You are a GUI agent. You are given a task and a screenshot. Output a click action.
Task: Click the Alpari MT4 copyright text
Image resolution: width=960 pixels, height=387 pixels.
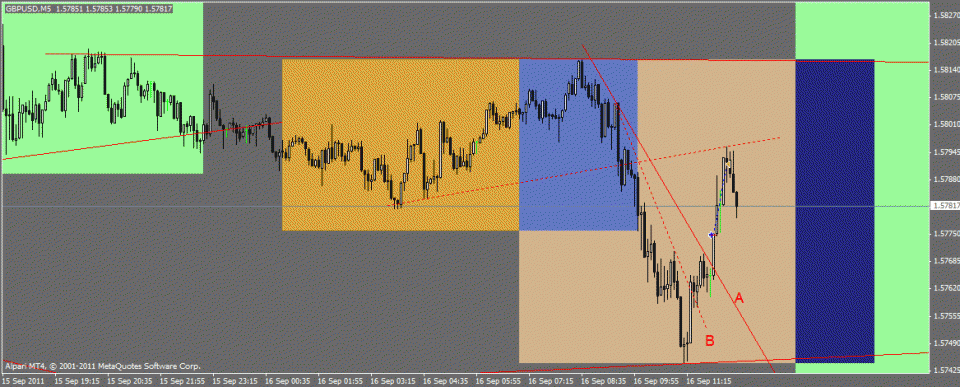tap(102, 367)
